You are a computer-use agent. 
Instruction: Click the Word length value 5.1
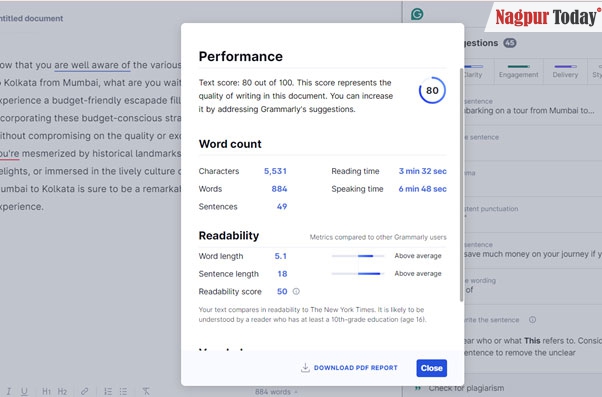tap(281, 256)
